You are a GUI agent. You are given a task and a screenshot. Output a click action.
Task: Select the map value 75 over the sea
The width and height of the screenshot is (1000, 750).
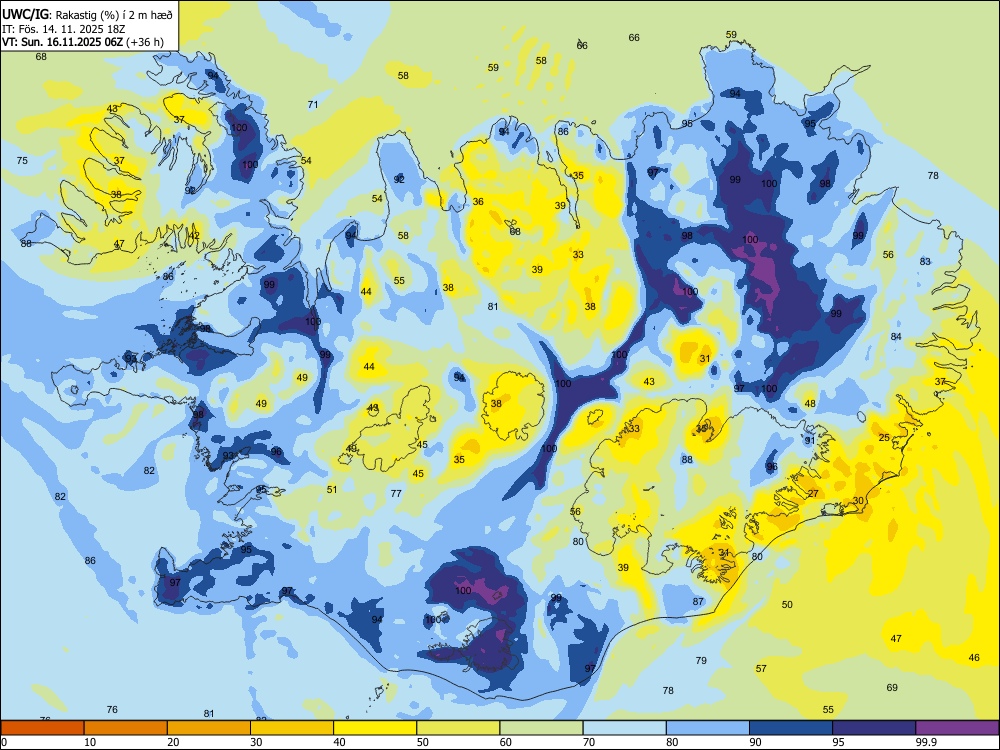pyautogui.click(x=22, y=161)
